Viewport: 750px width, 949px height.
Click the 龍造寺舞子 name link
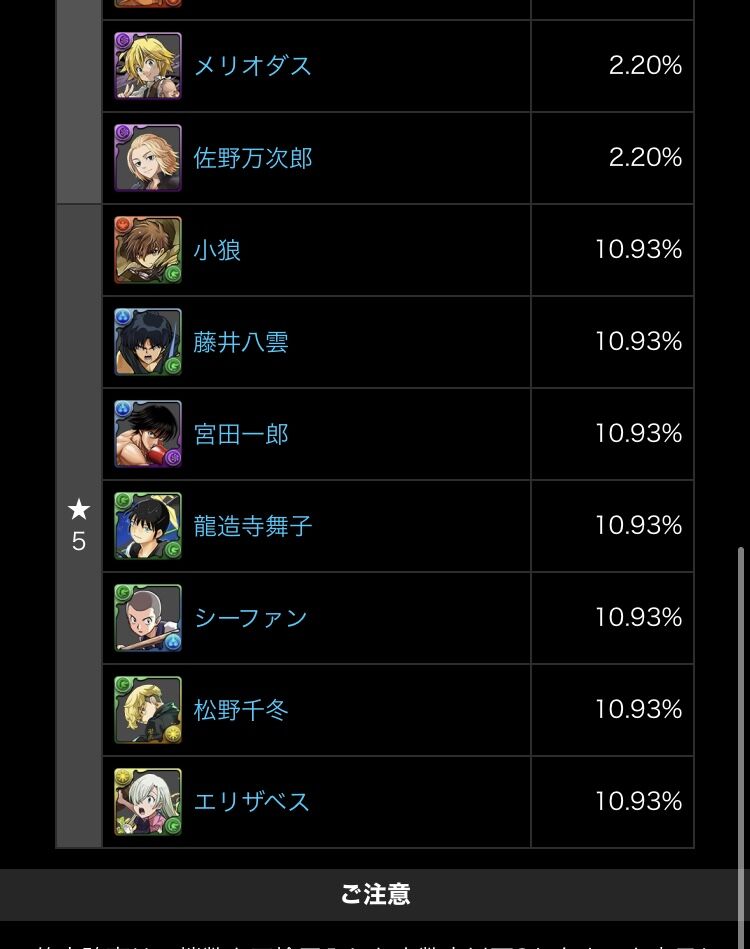pyautogui.click(x=252, y=526)
